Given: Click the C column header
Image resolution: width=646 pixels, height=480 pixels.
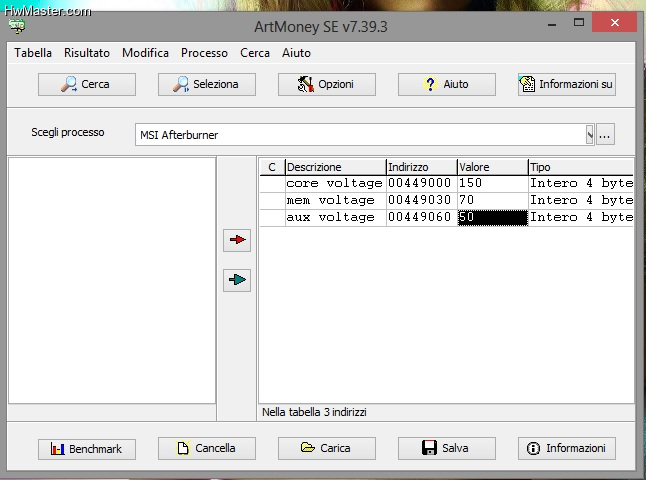Looking at the screenshot, I should click(272, 167).
